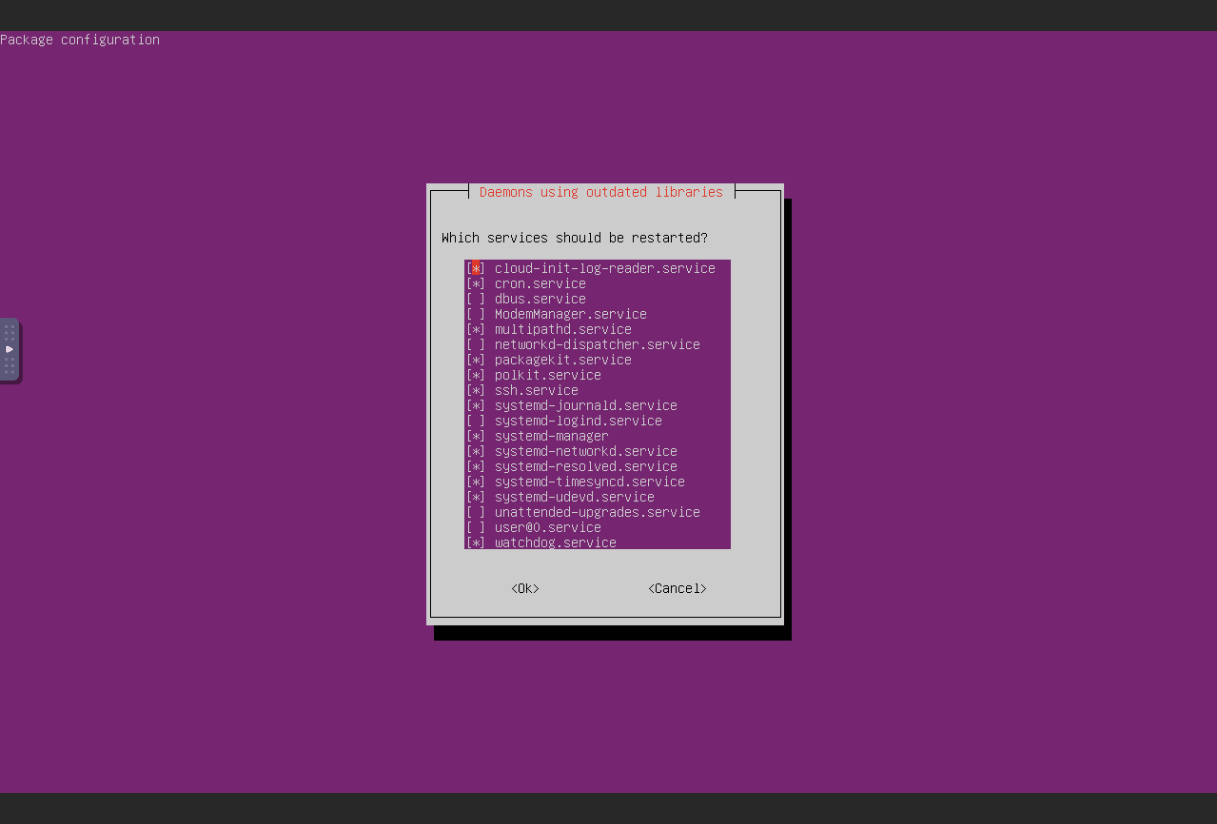This screenshot has height=824, width=1217.
Task: Toggle the cron.service checkbox
Action: tap(476, 284)
